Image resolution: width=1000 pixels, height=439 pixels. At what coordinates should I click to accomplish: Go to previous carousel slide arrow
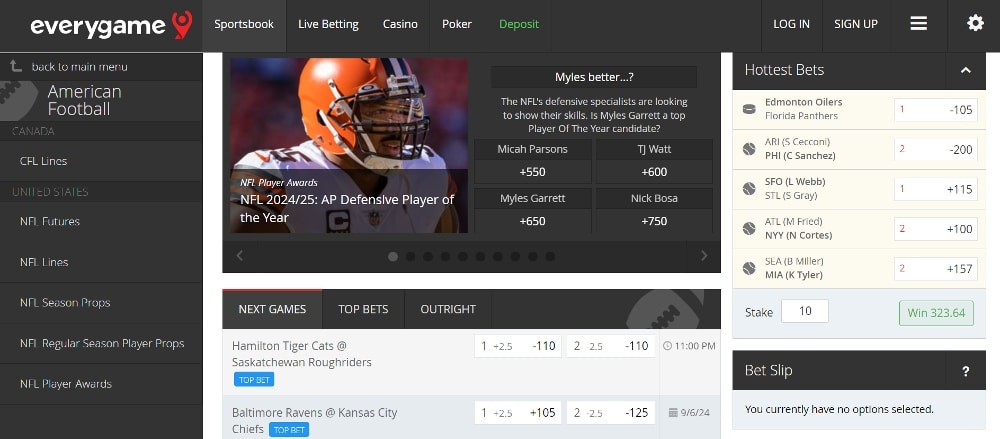tap(240, 256)
